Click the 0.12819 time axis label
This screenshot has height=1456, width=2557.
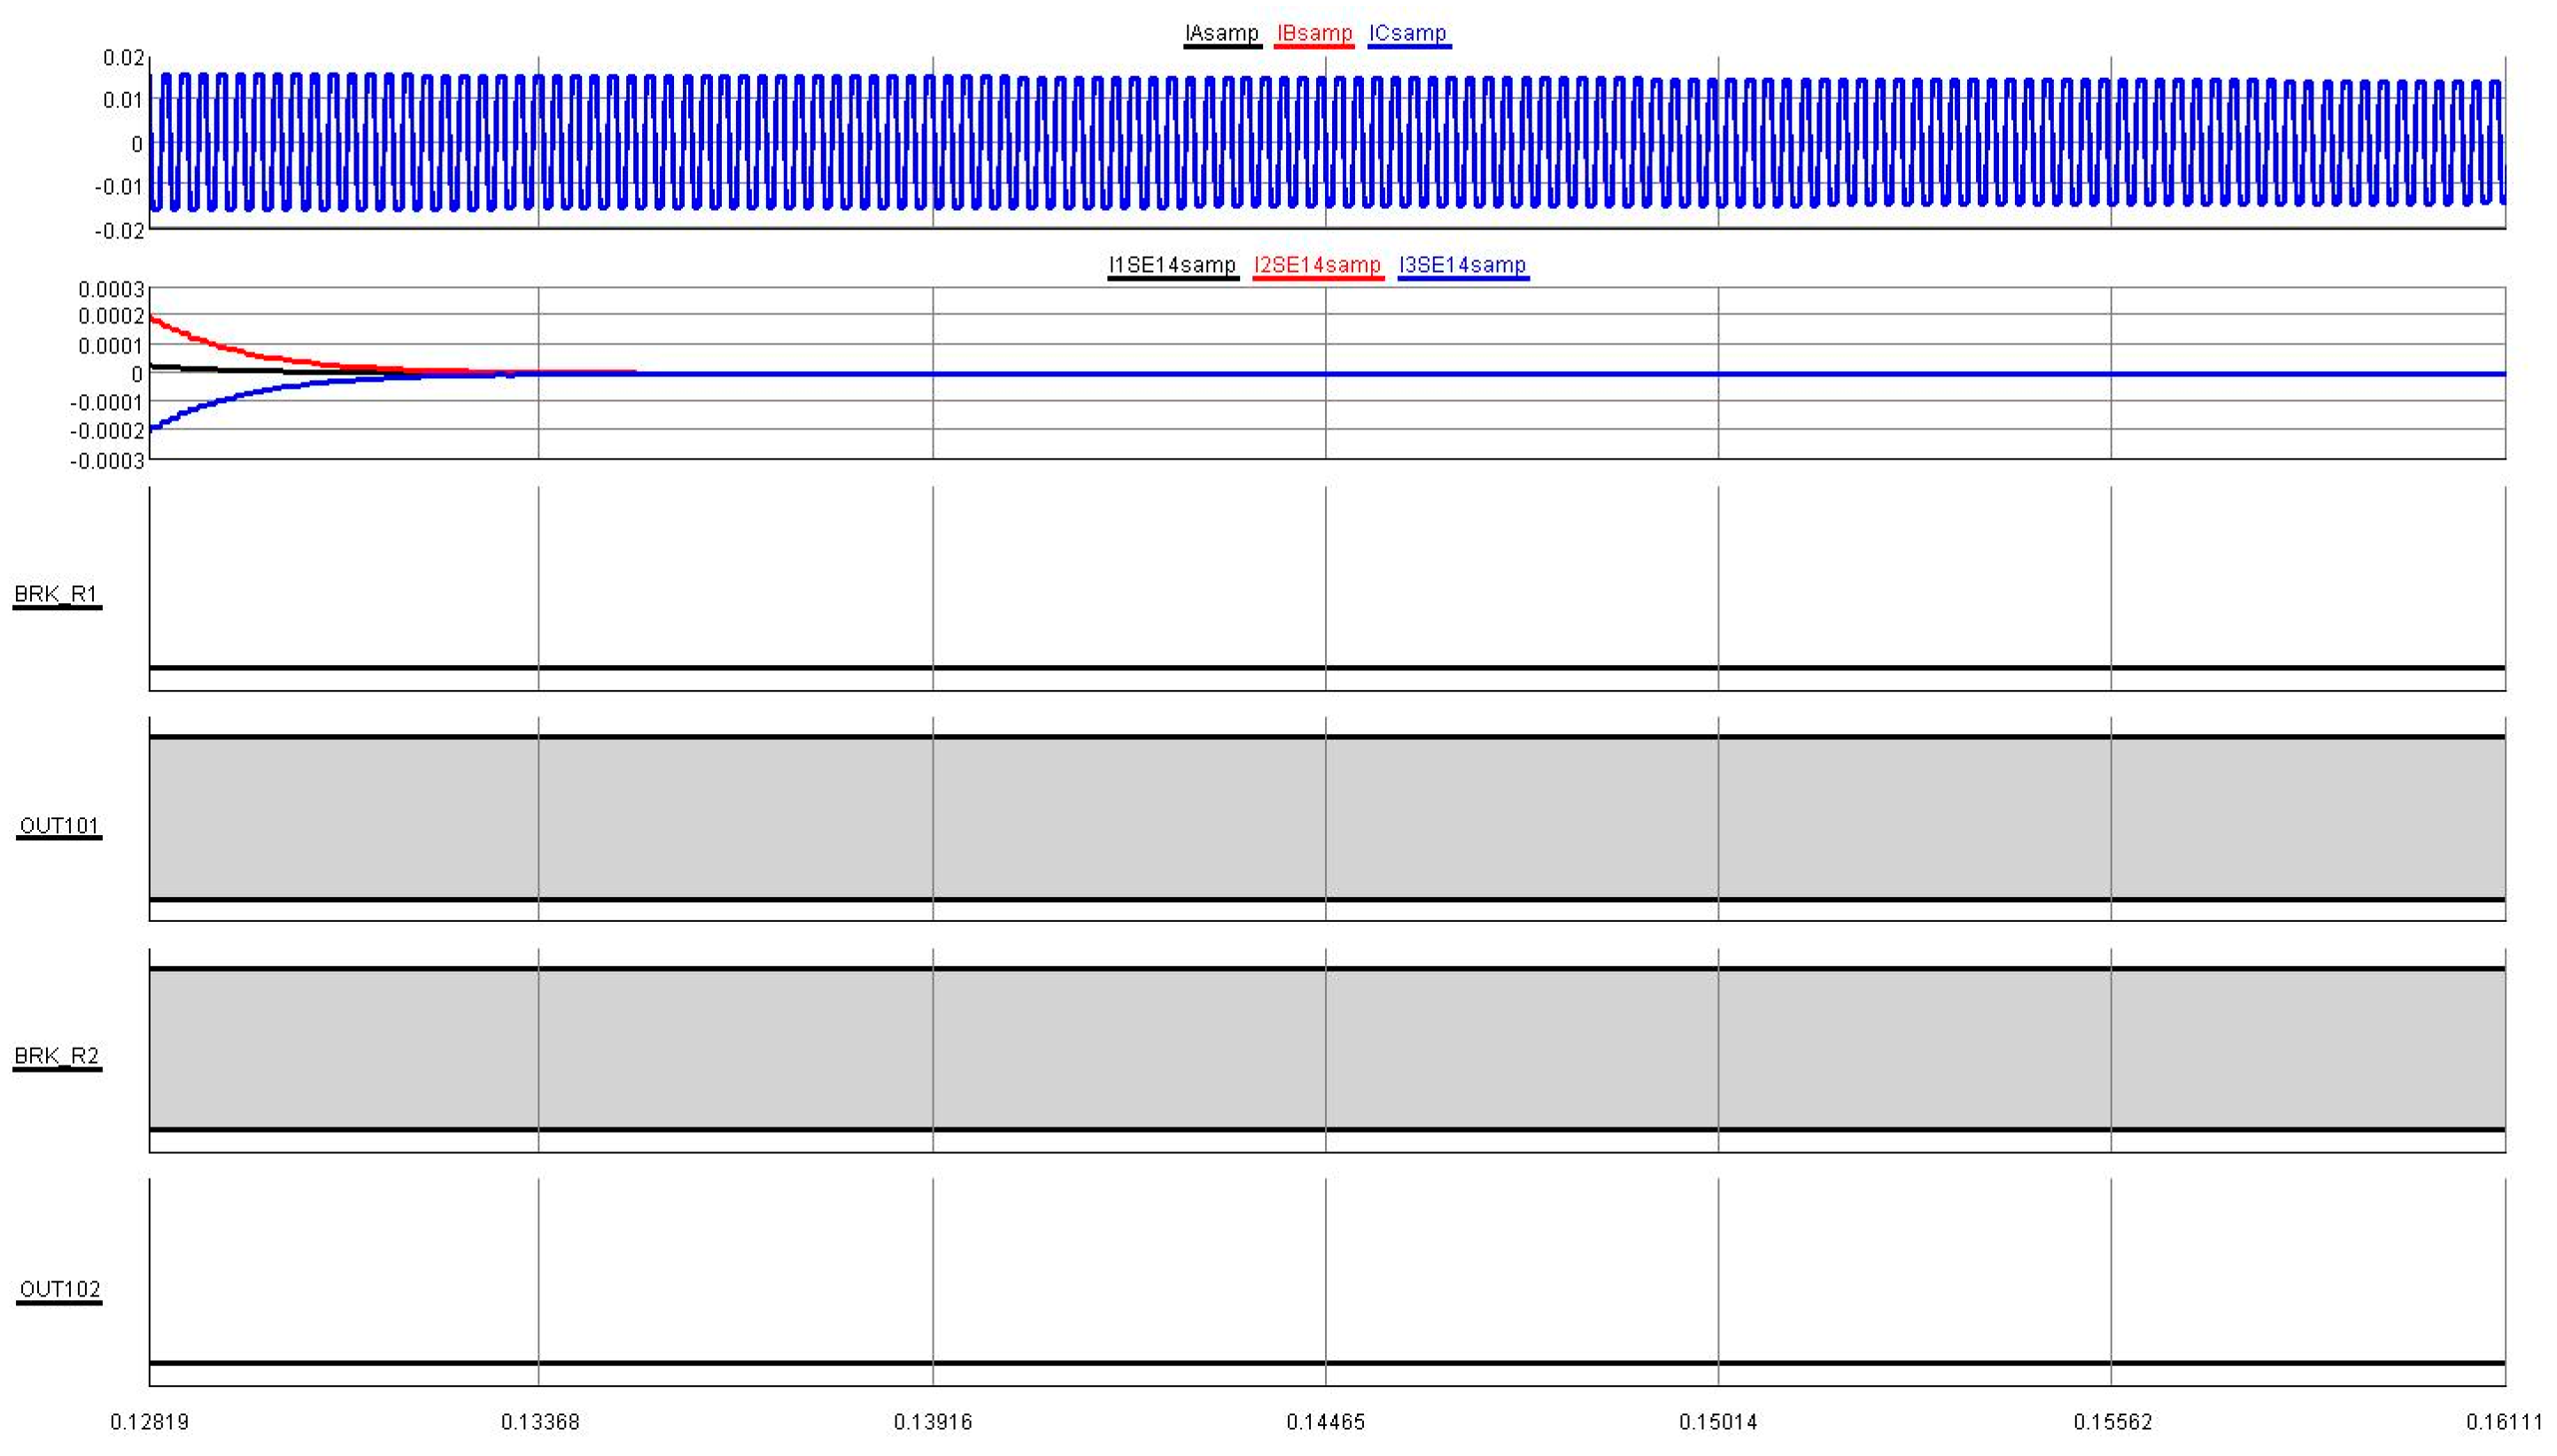149,1422
